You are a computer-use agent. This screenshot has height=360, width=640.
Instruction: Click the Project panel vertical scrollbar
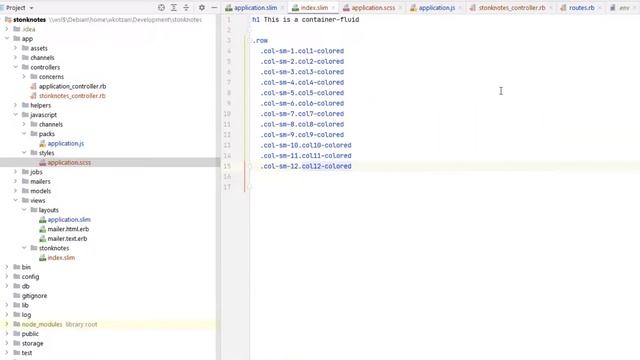tap(218, 188)
